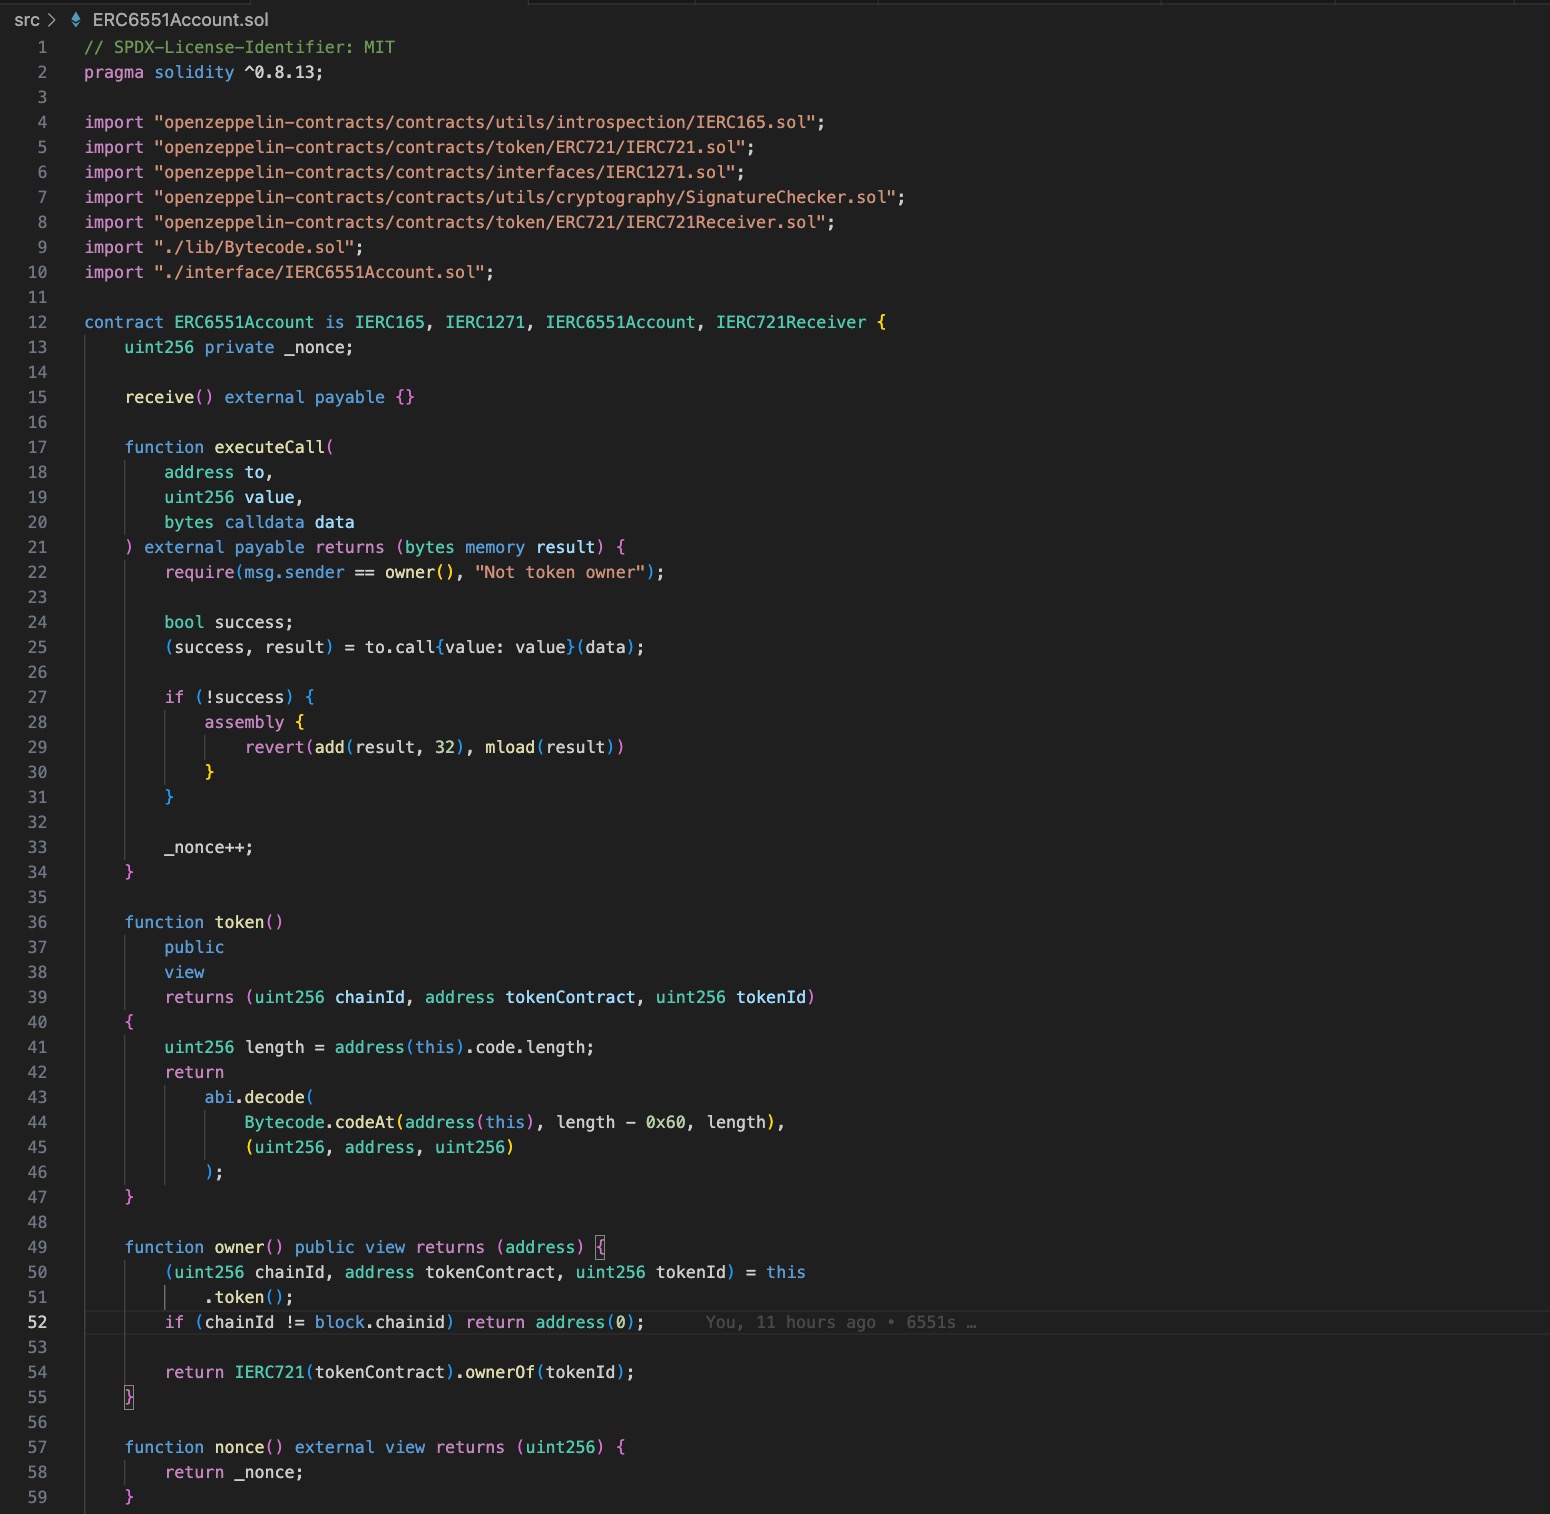Place cursor on 'pragma solidity ^0.8.13;'
This screenshot has height=1514, width=1550.
coord(204,72)
